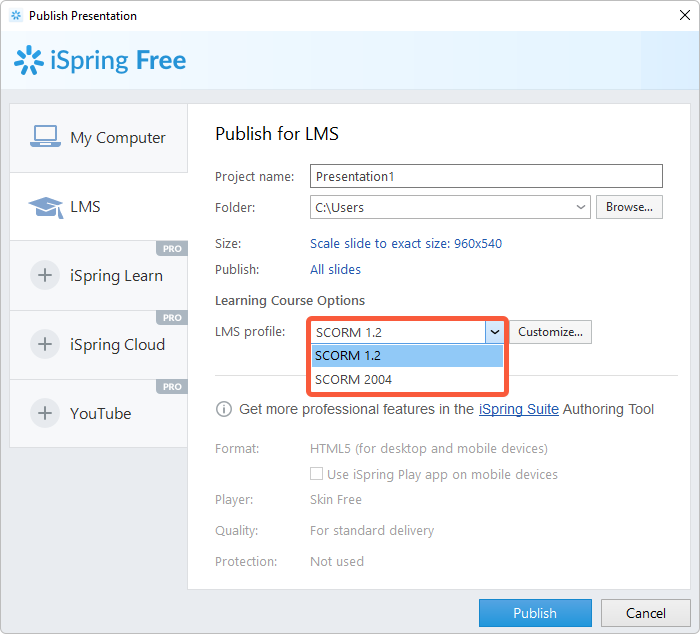Expand the Folder path dropdown
Viewport: 700px width, 634px height.
click(580, 207)
